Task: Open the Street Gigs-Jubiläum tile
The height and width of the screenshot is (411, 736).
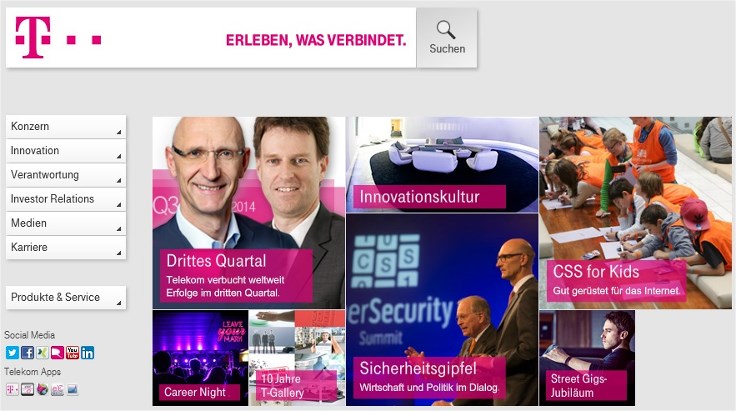Action: pyautogui.click(x=587, y=358)
